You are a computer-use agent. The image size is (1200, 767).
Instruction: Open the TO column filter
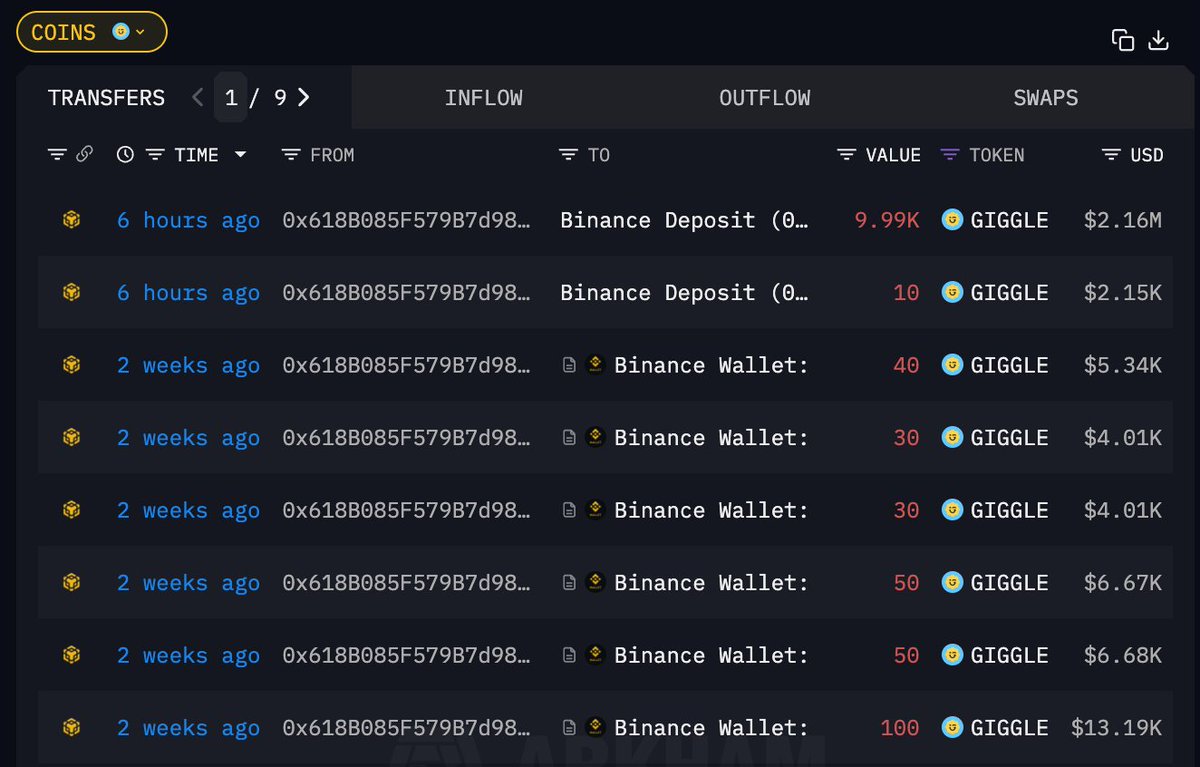[568, 155]
